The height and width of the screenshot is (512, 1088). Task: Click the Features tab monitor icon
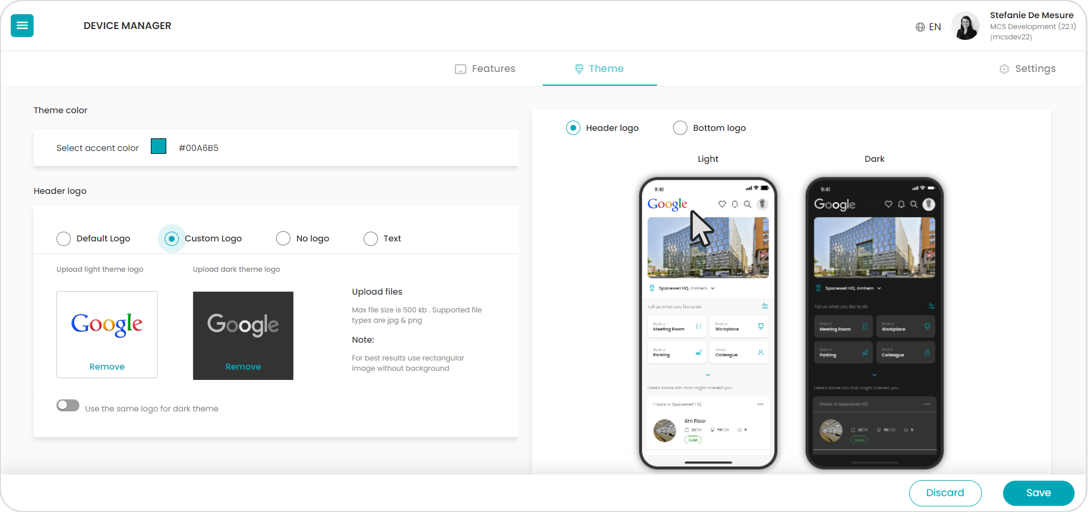(x=460, y=69)
